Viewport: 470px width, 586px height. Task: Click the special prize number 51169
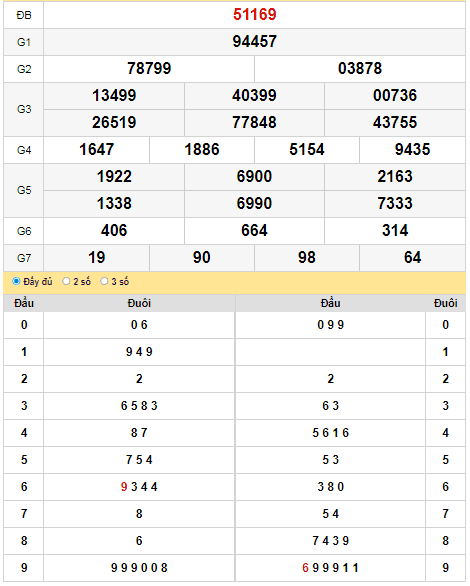pos(254,15)
